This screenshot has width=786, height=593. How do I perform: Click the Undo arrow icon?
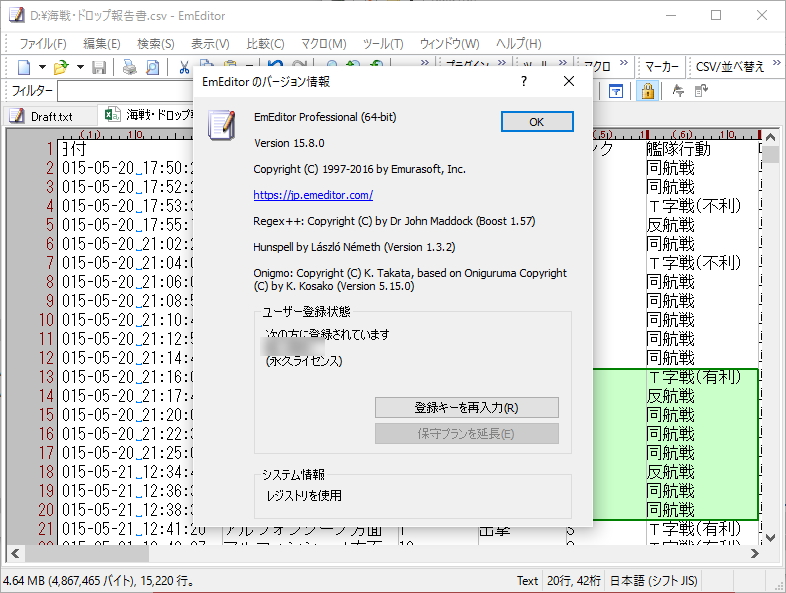tap(275, 64)
